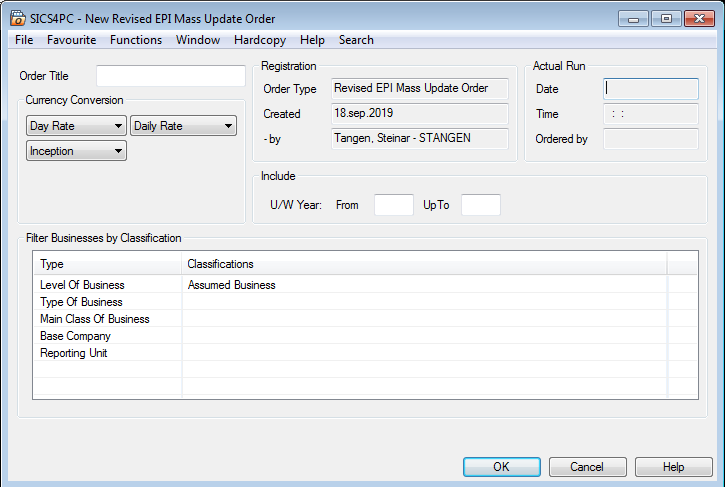
Task: Minimize the SICS4PC window
Action: coord(633,19)
